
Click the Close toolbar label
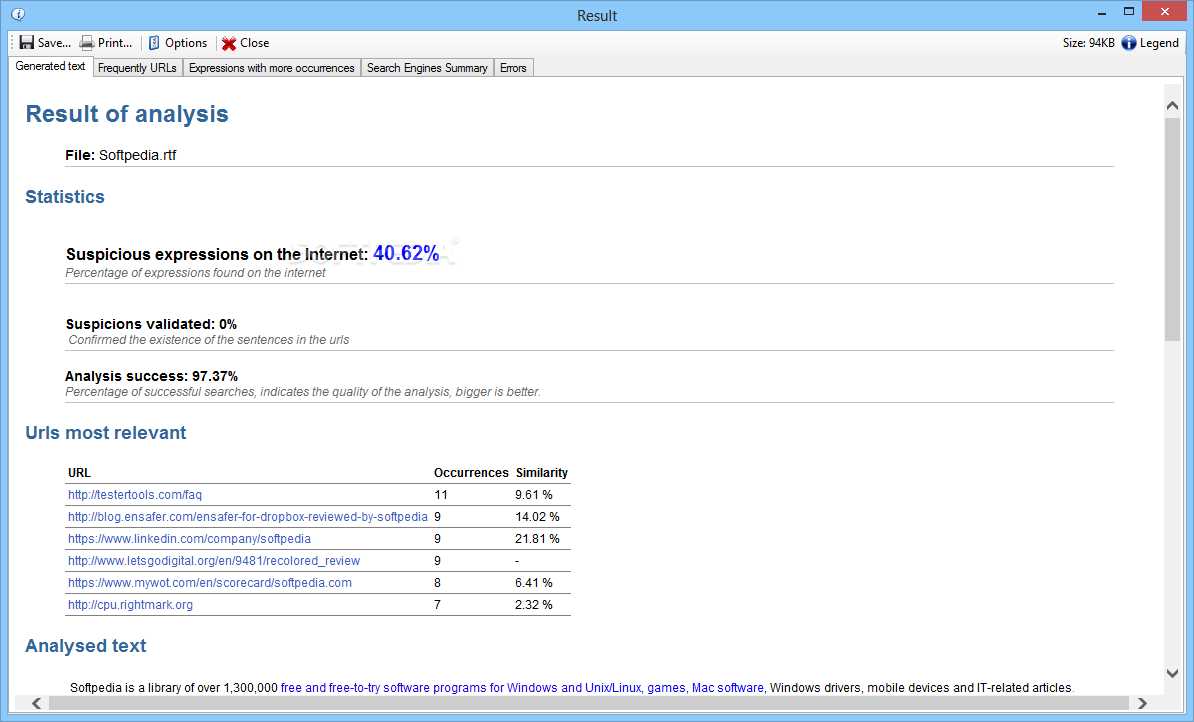[254, 43]
